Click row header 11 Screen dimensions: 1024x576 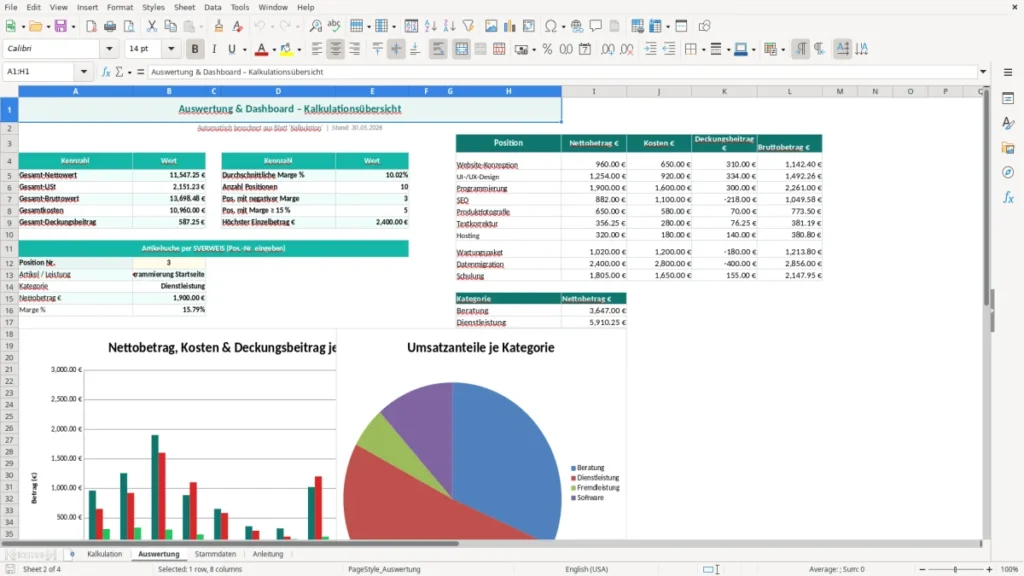(x=9, y=249)
